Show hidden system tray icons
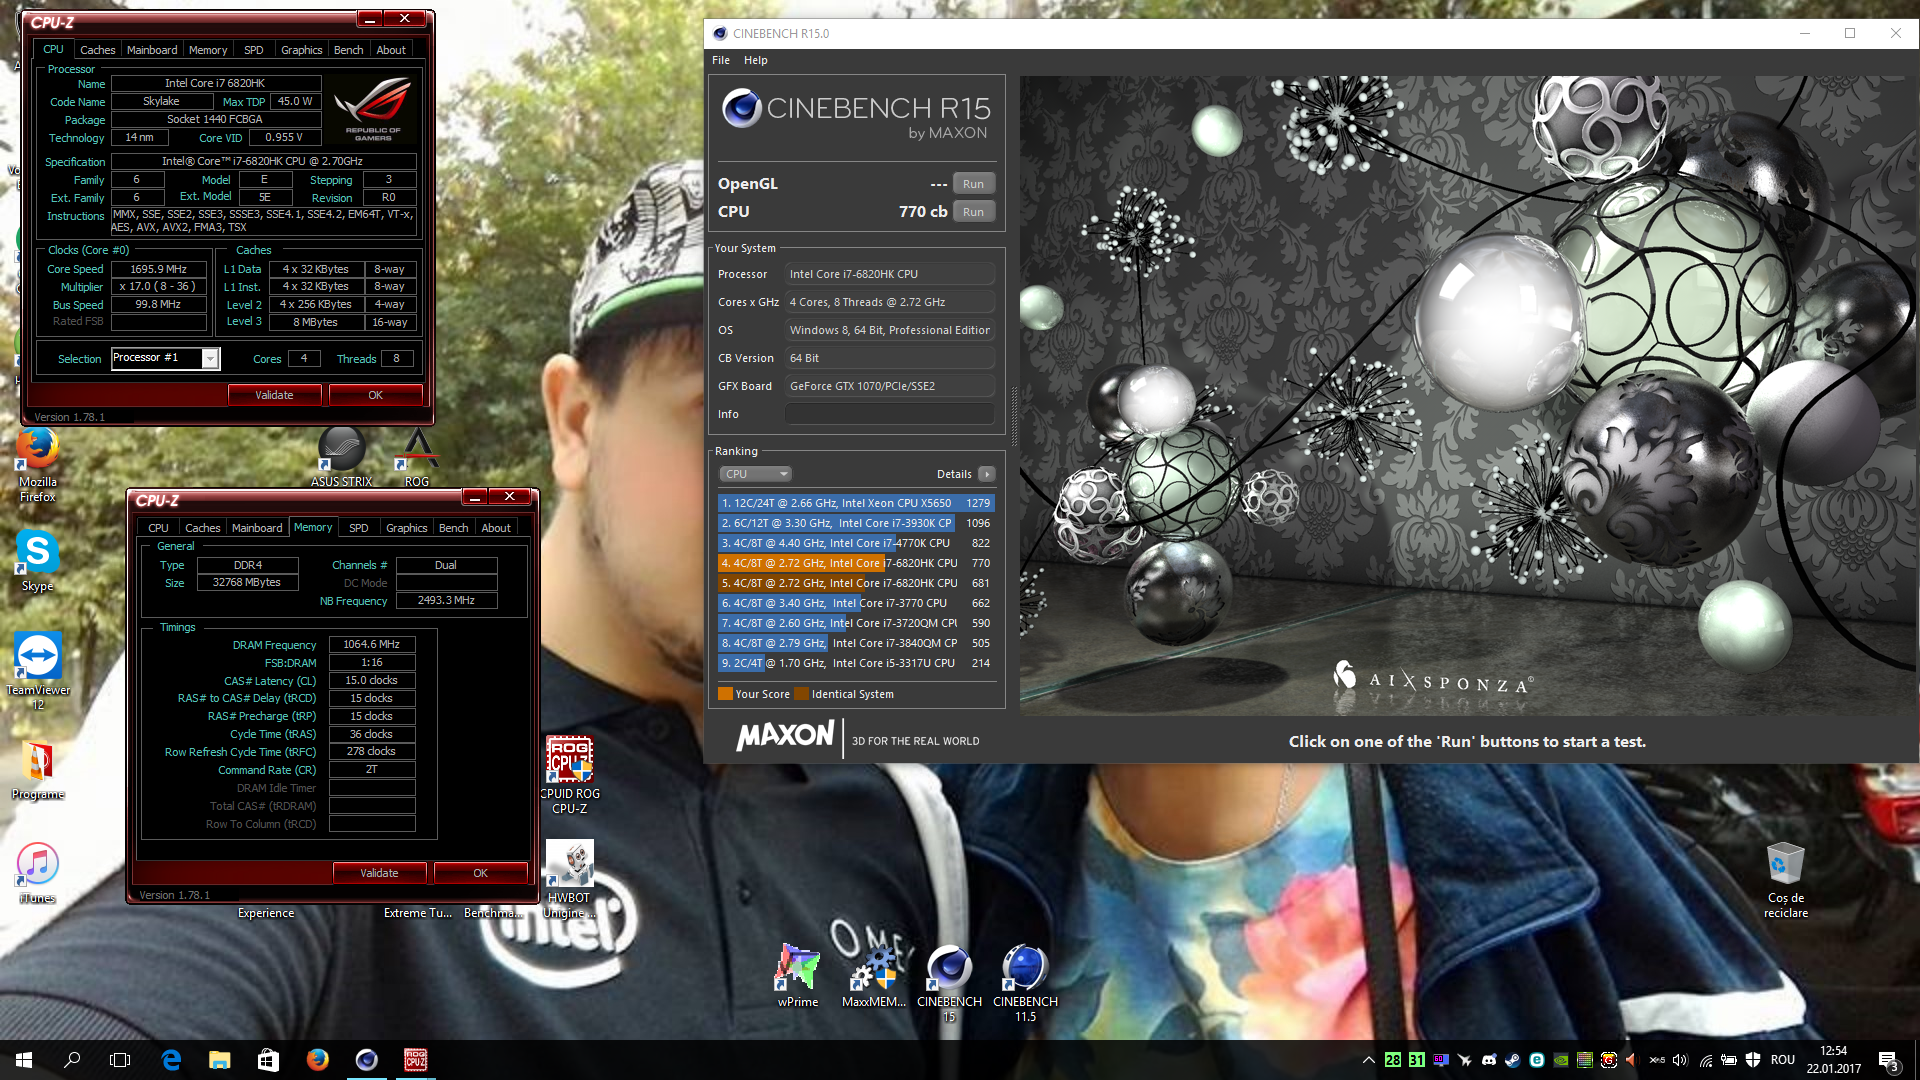The height and width of the screenshot is (1080, 1920). click(1368, 1060)
